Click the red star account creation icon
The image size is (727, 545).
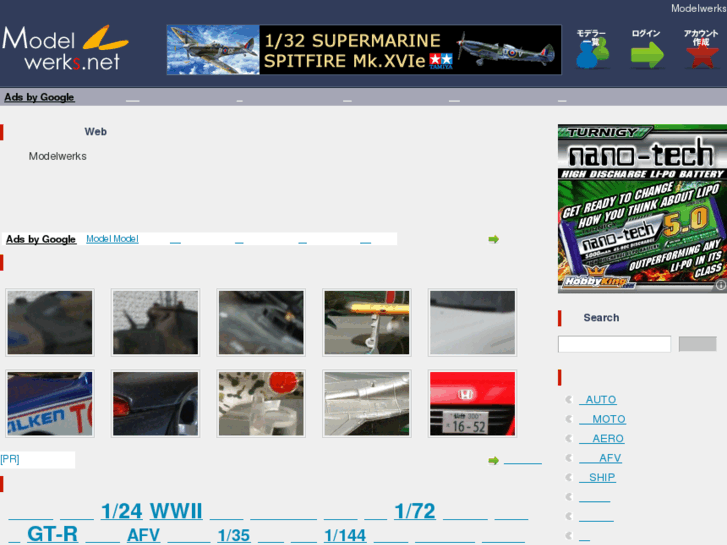[x=701, y=49]
